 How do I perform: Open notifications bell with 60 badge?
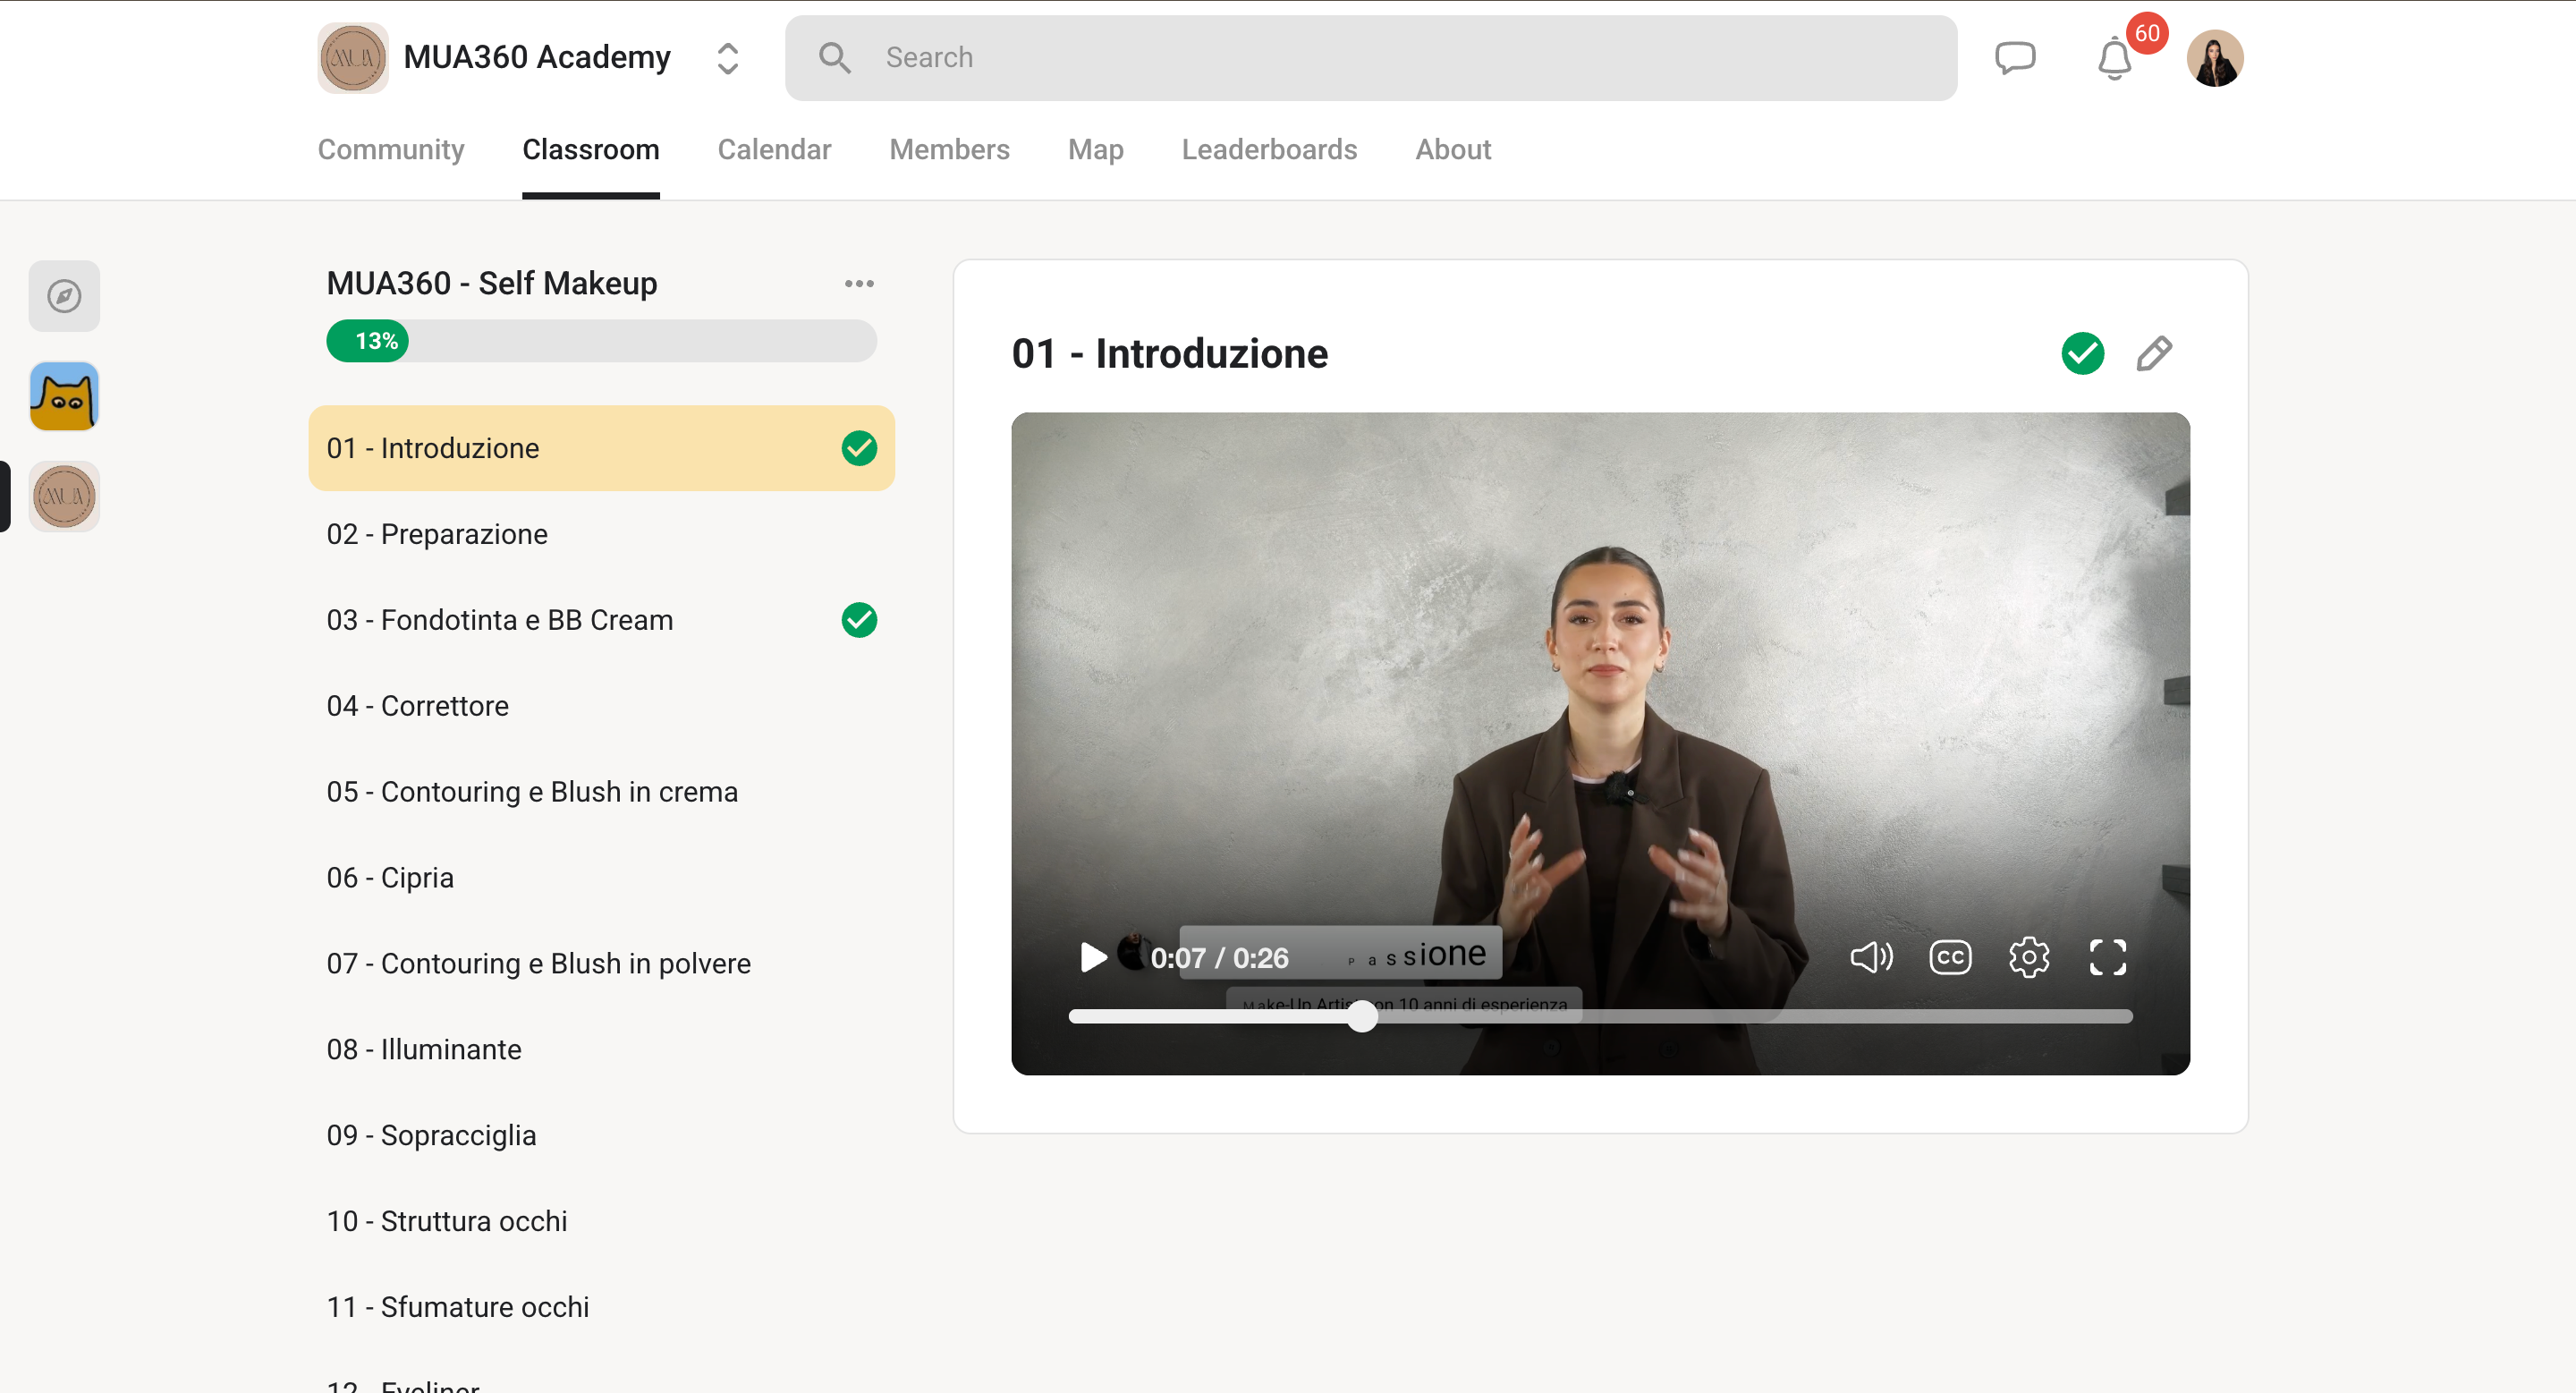pyautogui.click(x=2114, y=58)
